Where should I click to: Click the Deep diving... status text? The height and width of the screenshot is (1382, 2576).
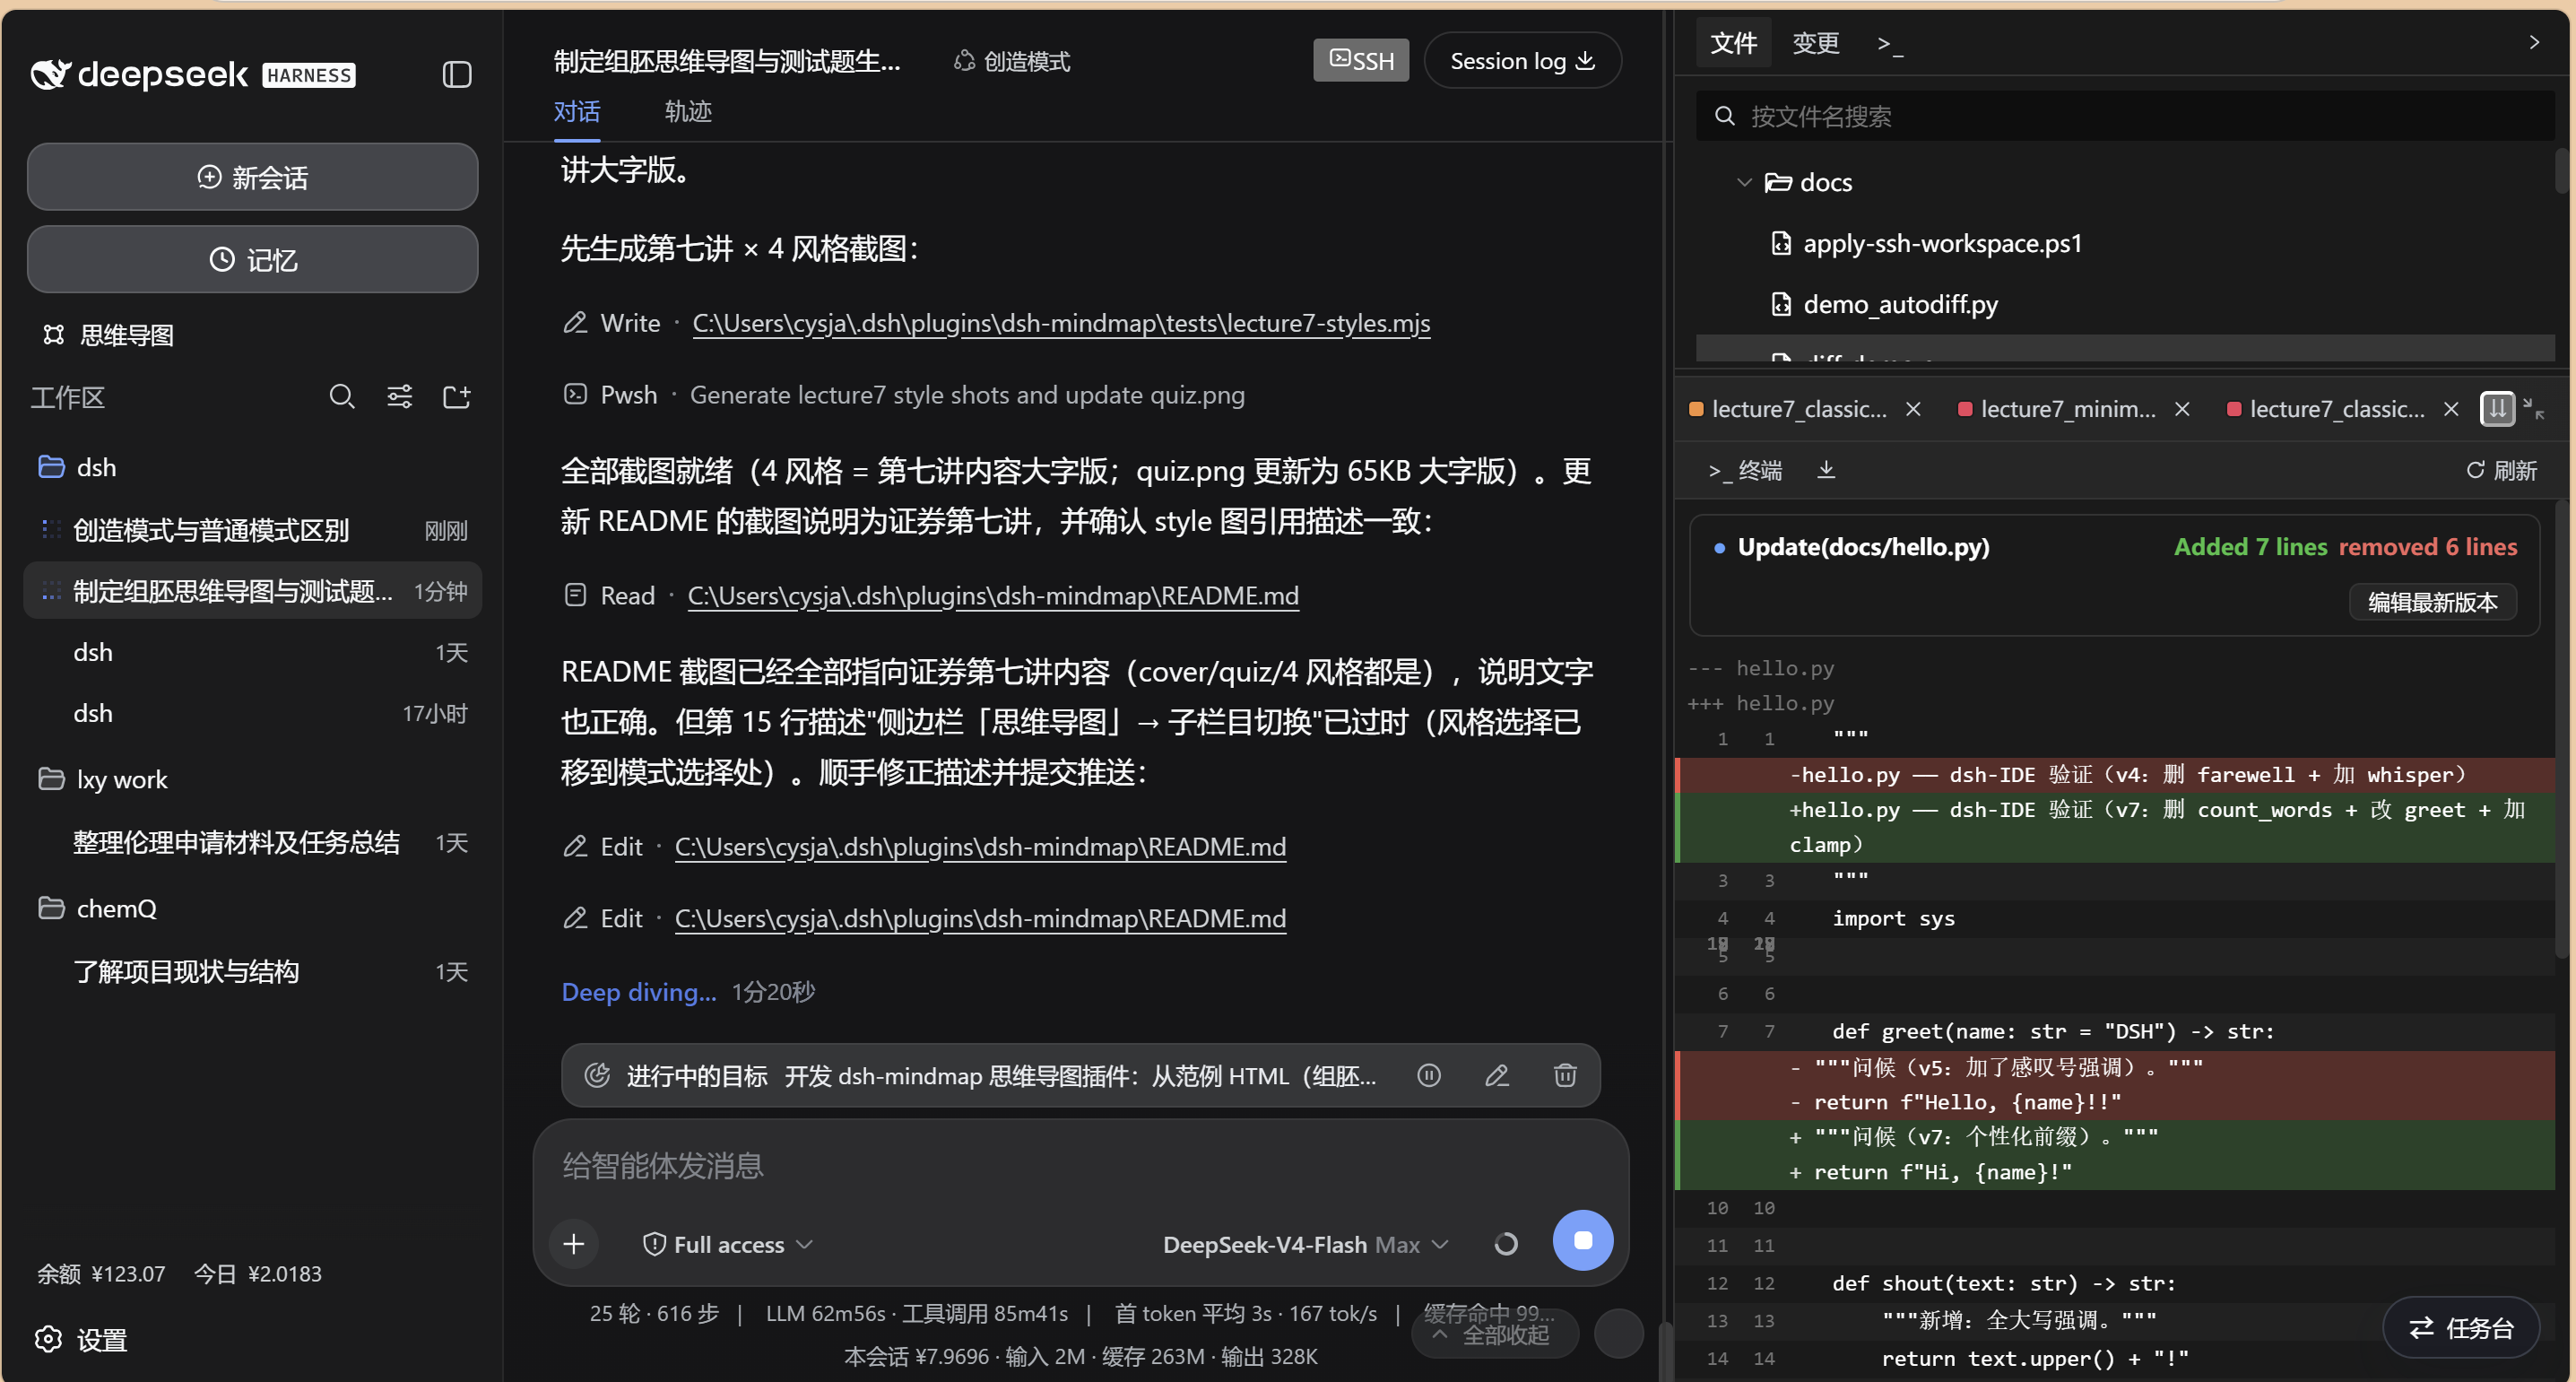click(x=639, y=992)
